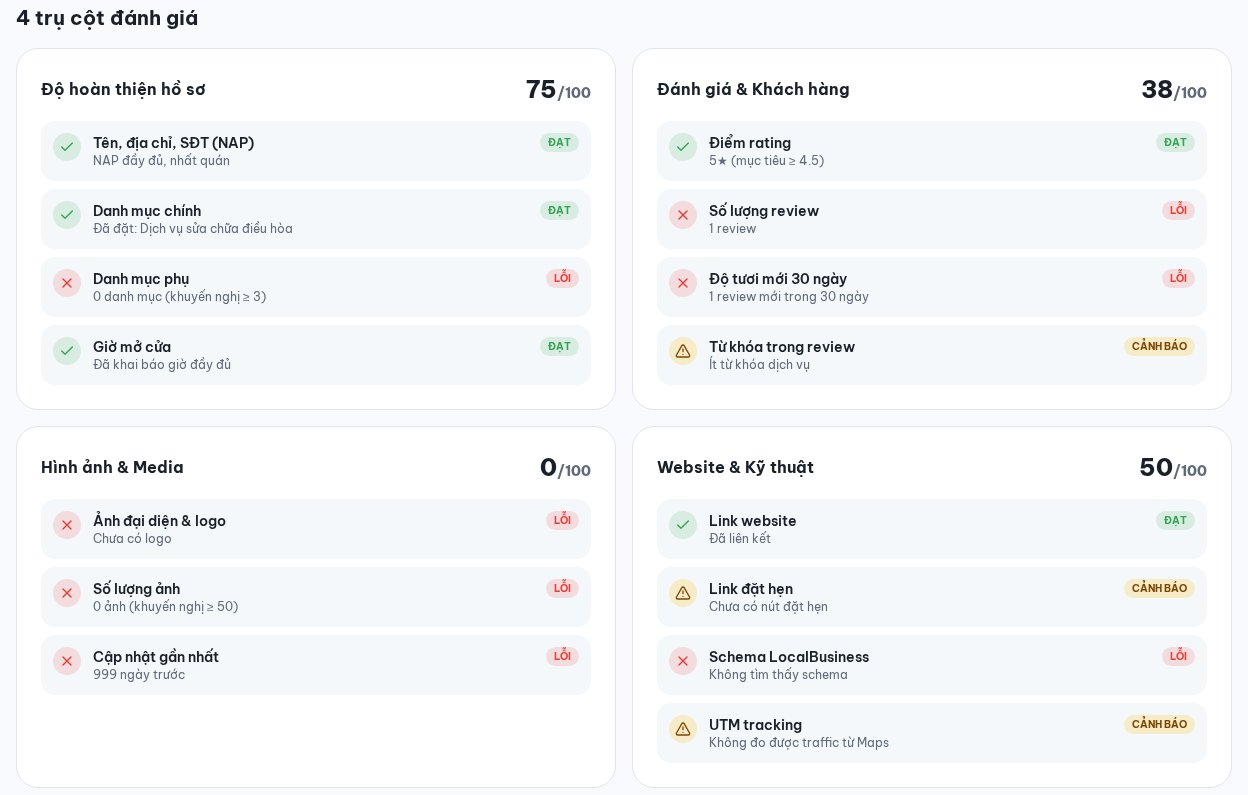Click the text Đã khai báo giờ đầy đủ
Screen dimensions: 1248x795
[162, 365]
